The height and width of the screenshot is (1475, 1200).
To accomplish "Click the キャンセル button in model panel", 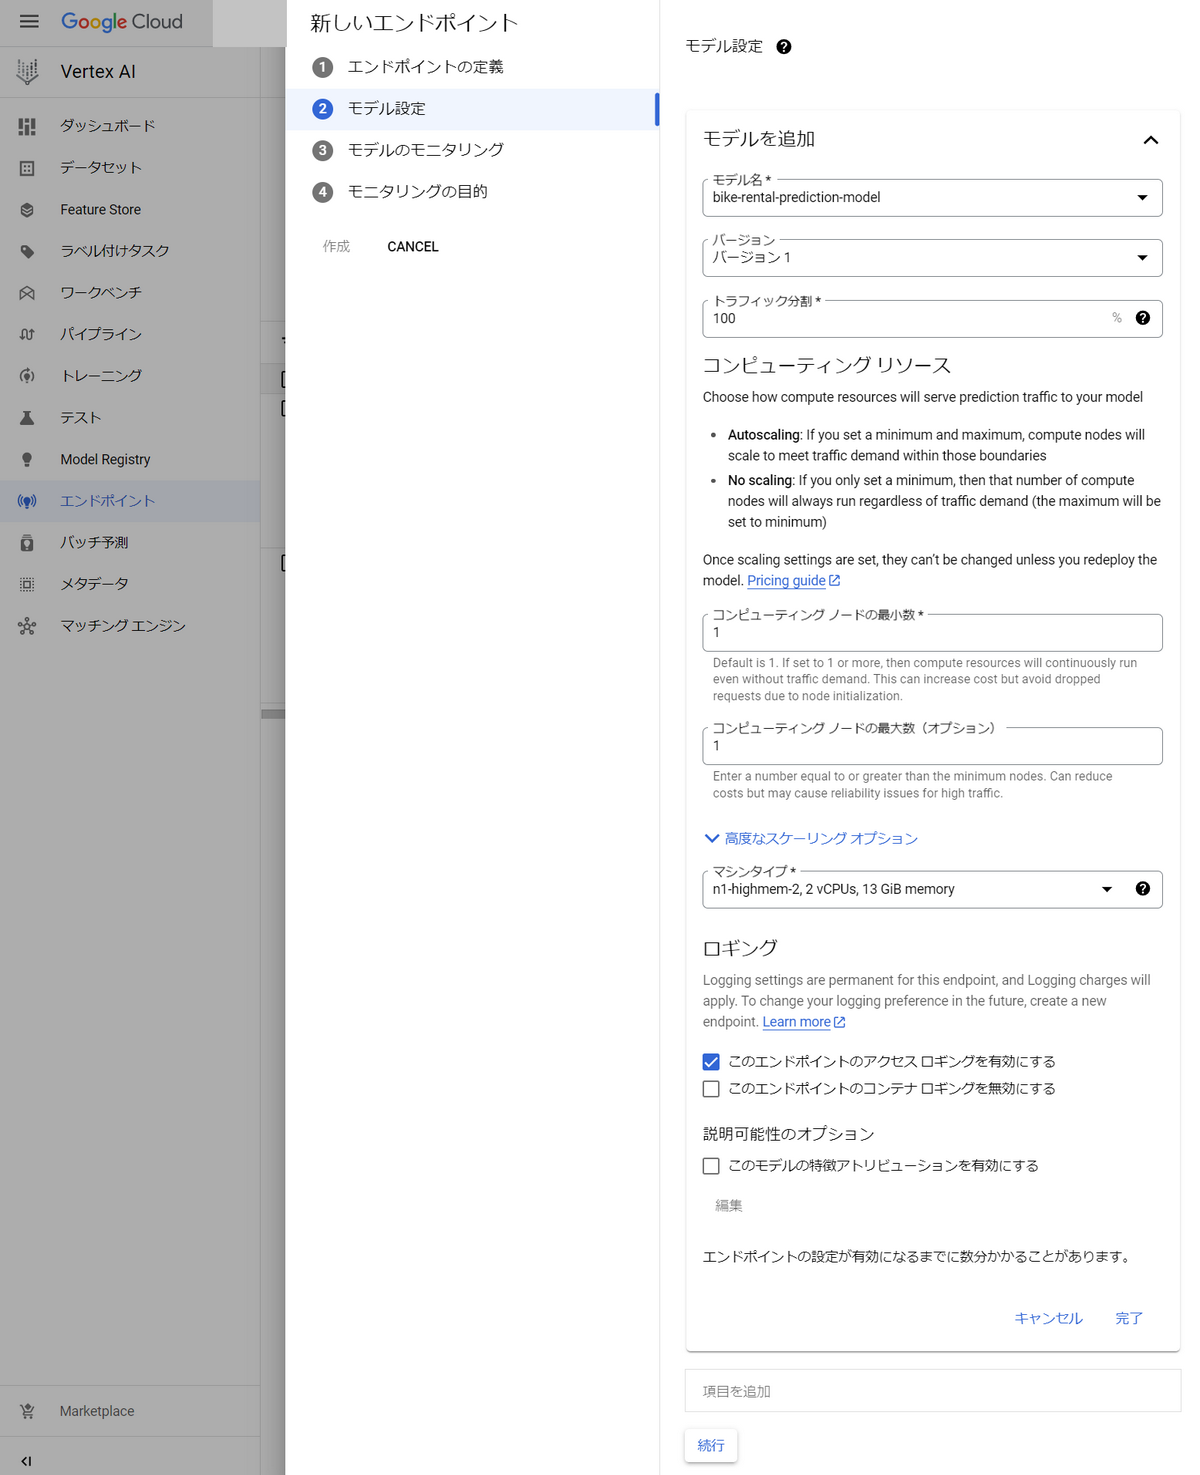I will coord(1048,1318).
